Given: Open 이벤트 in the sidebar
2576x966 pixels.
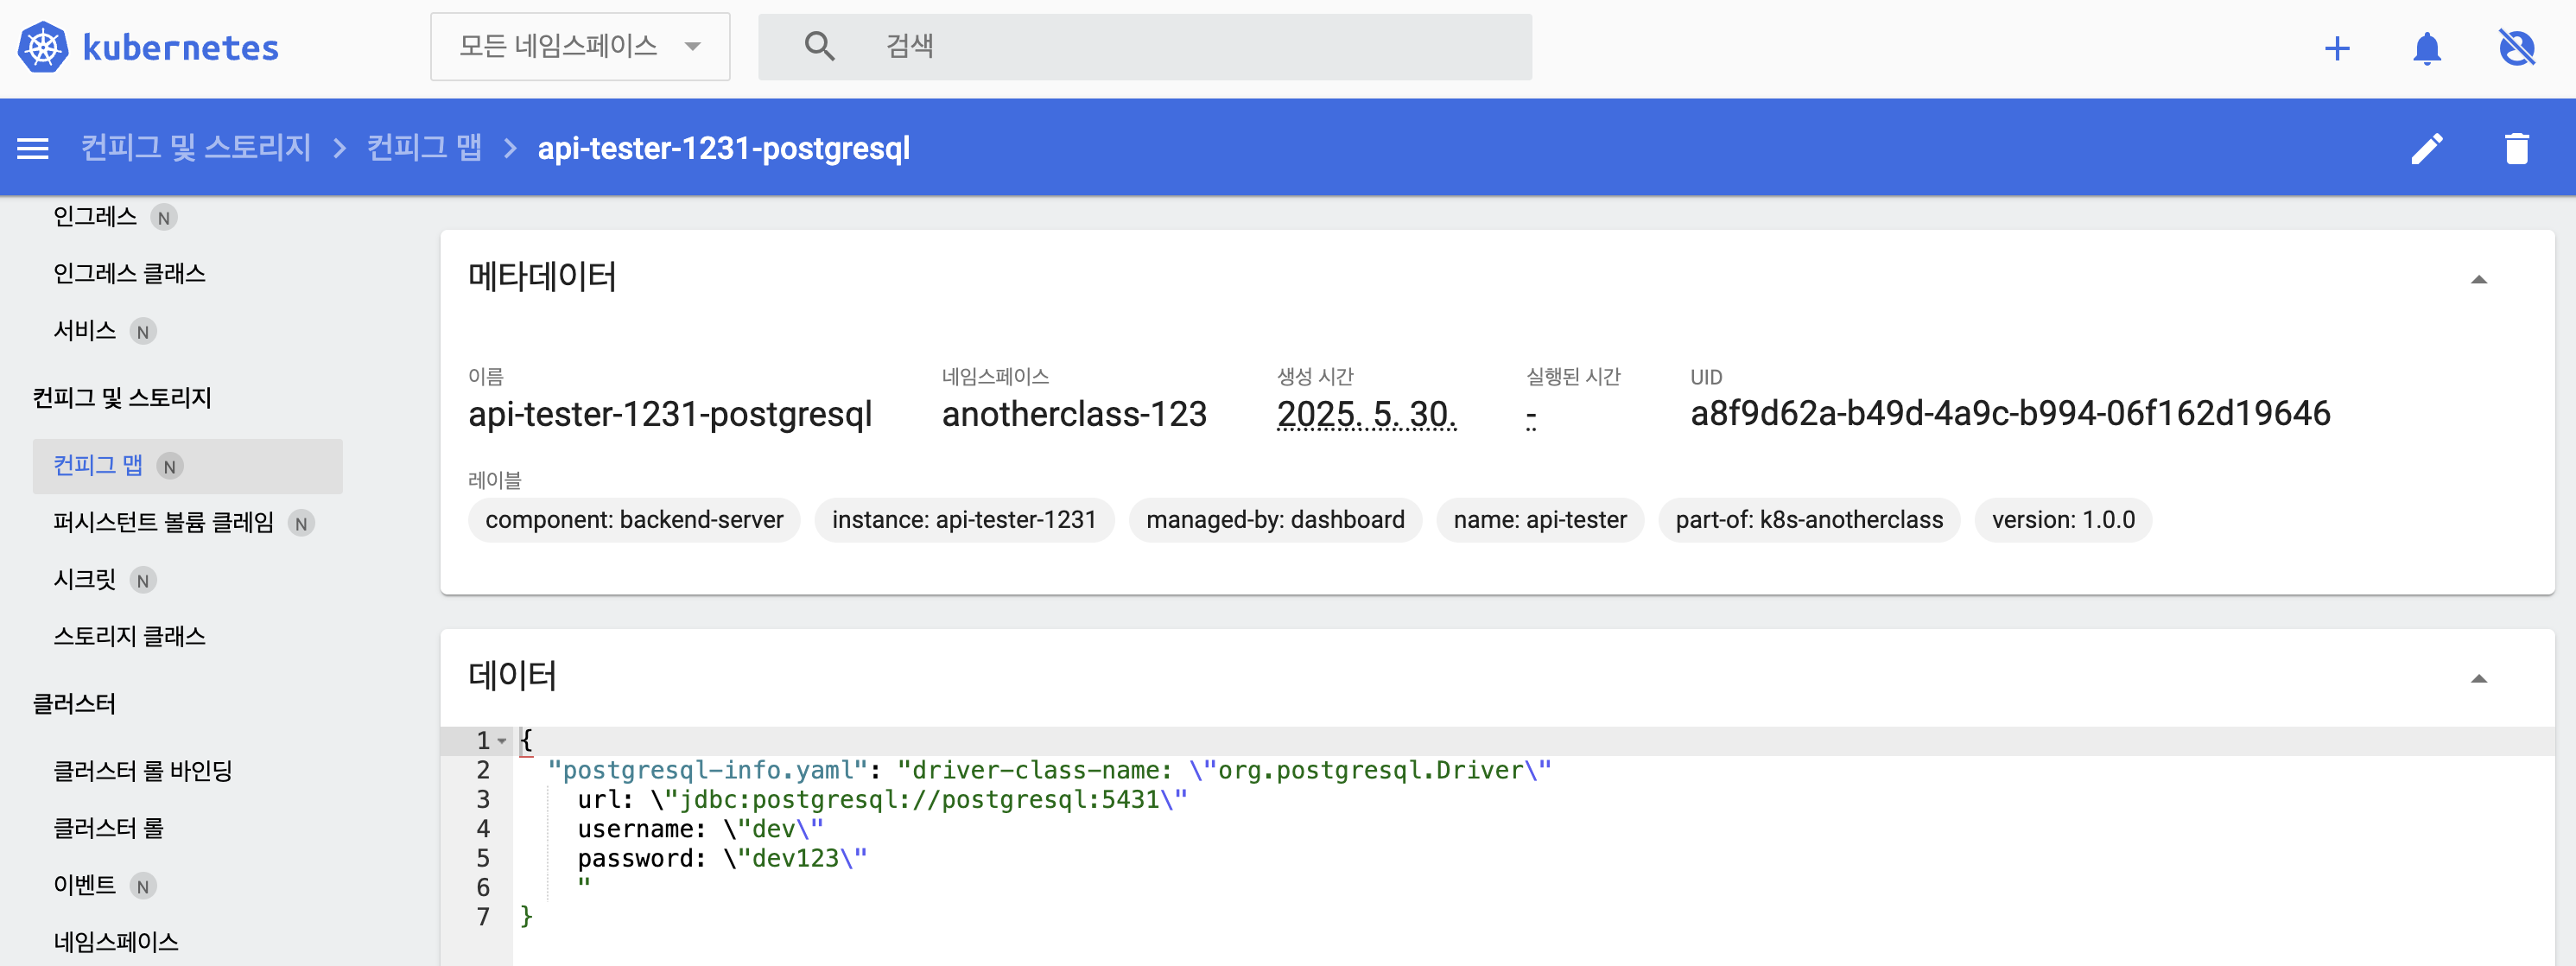Looking at the screenshot, I should (x=84, y=885).
